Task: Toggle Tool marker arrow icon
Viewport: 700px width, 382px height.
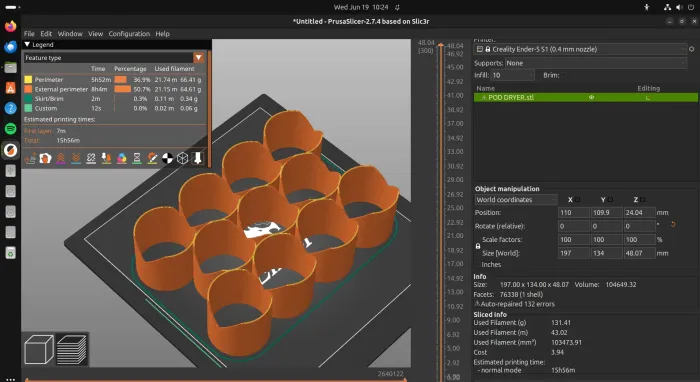Action: [x=198, y=158]
